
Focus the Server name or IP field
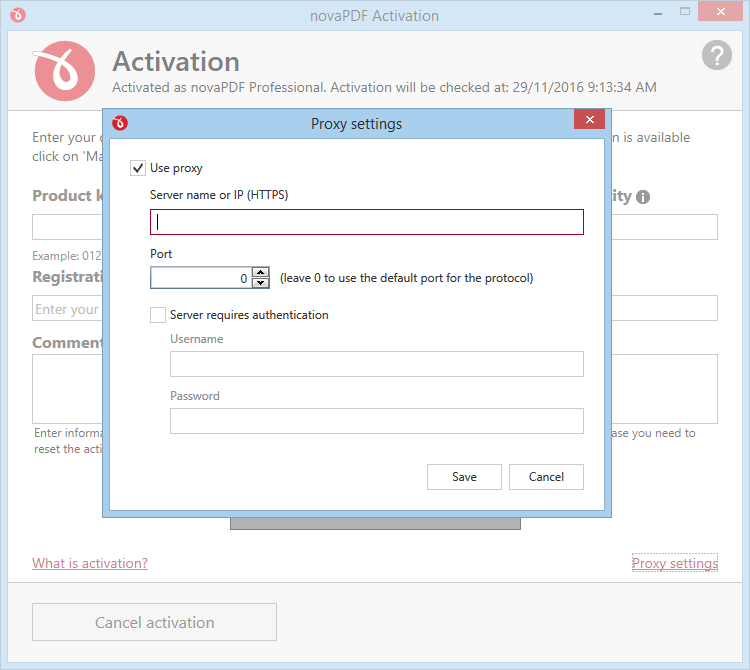tap(366, 222)
